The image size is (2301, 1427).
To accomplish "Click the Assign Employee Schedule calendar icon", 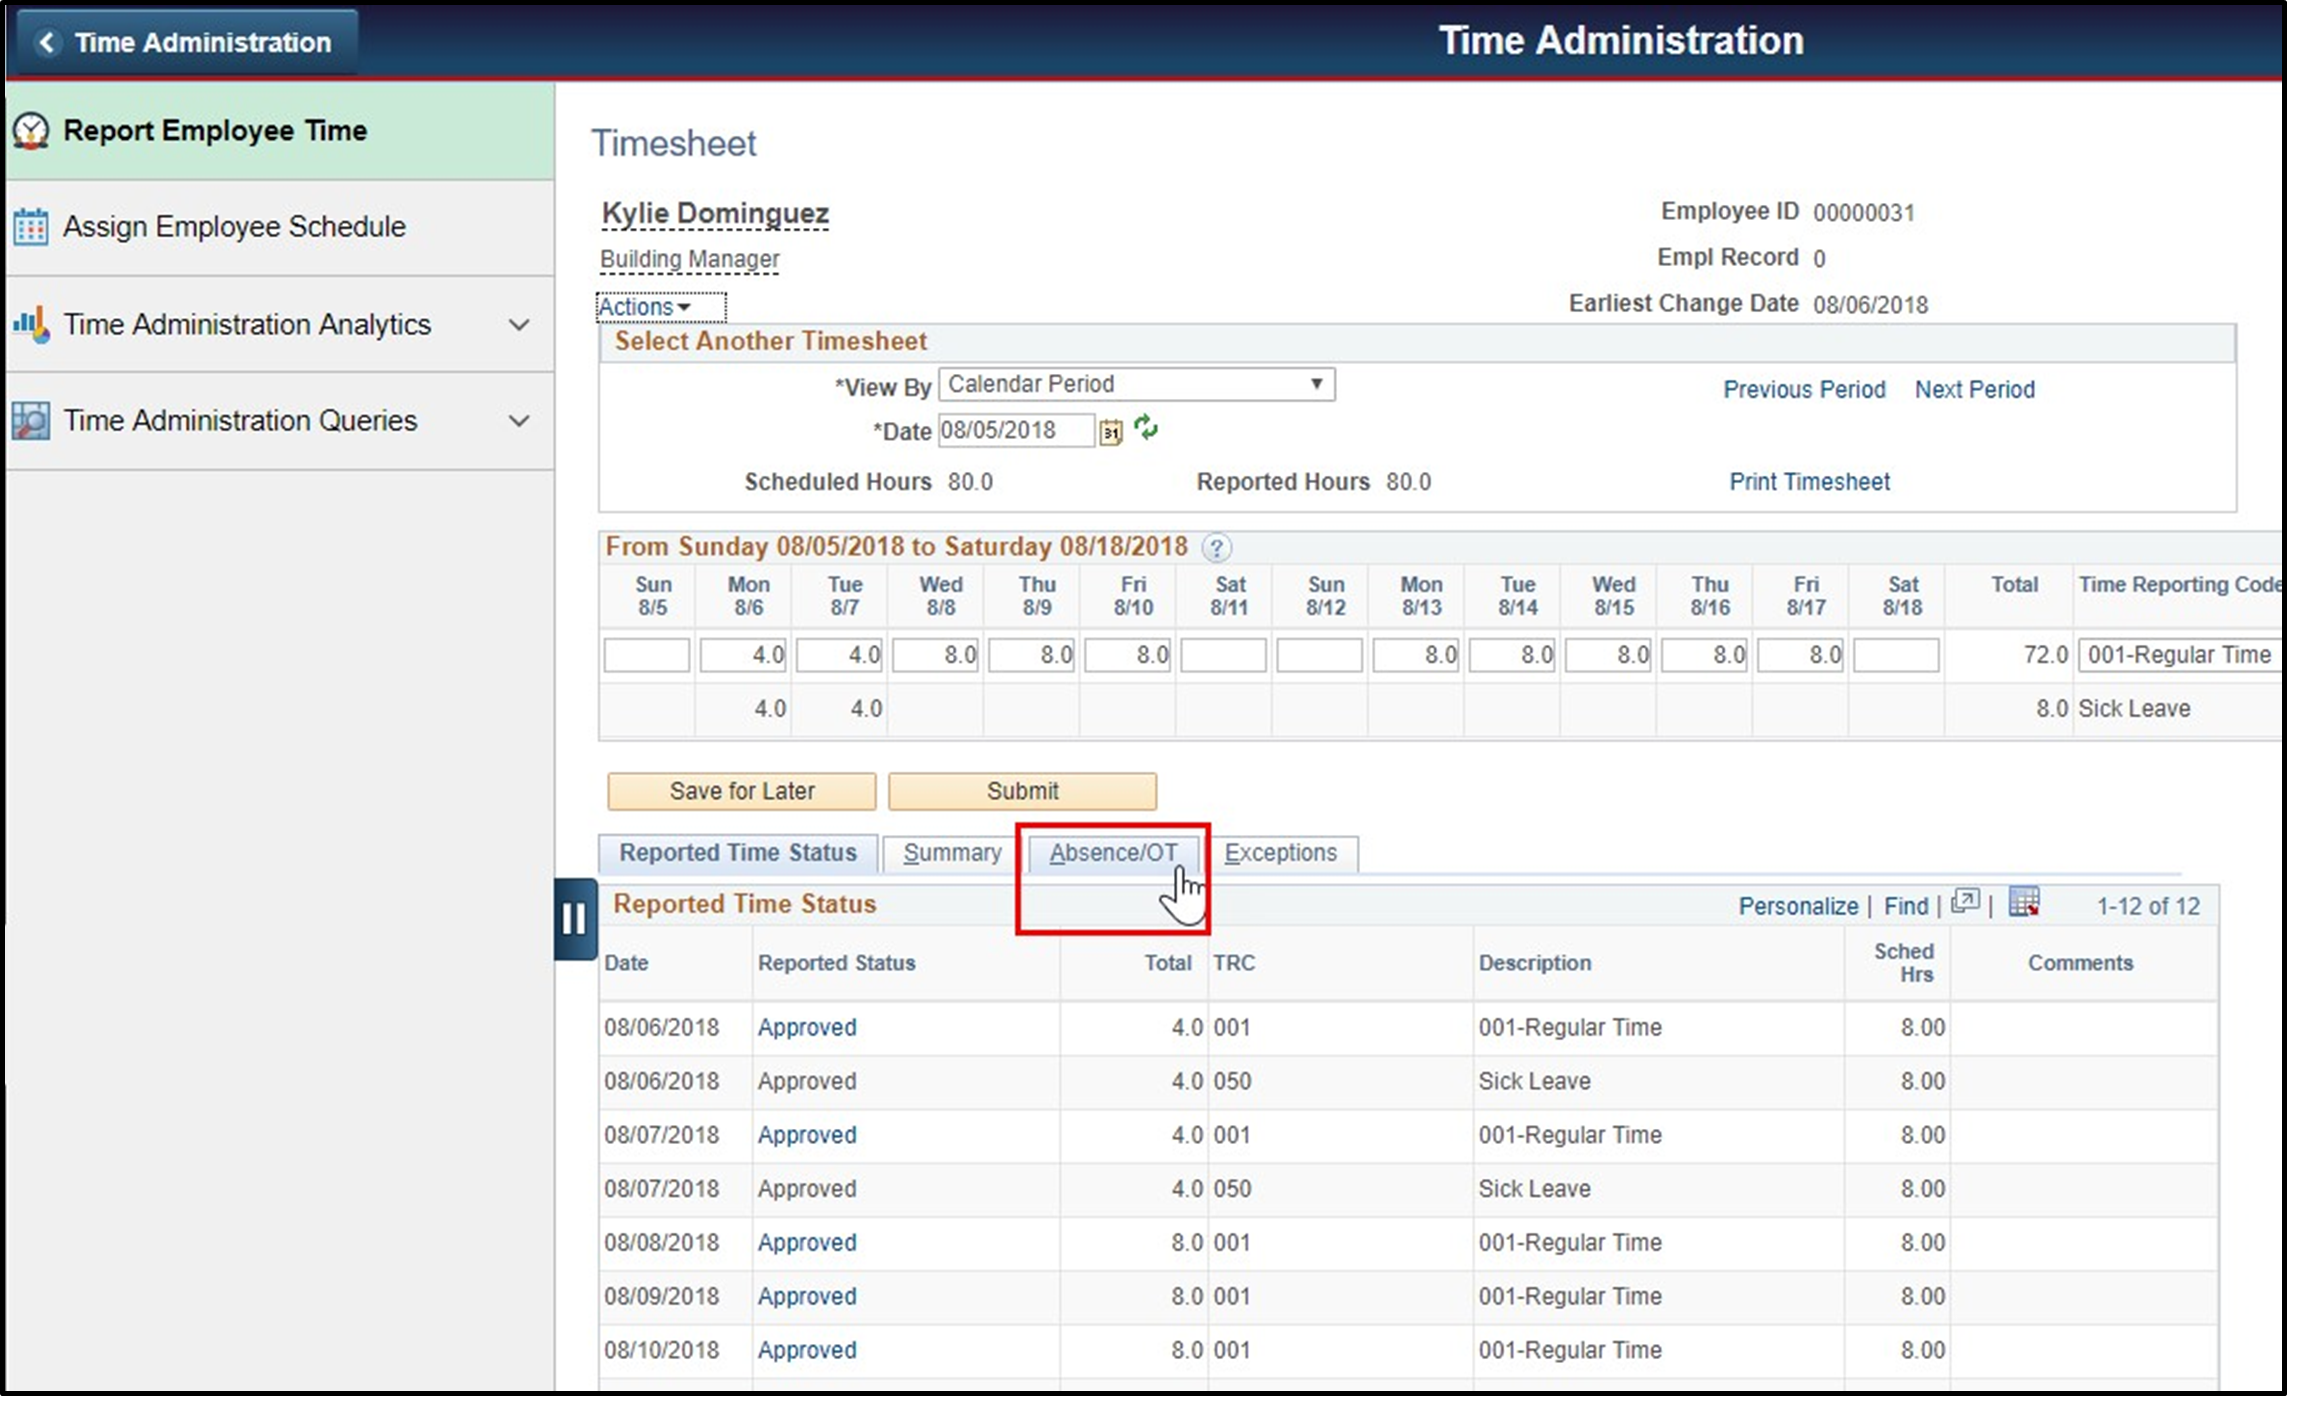I will tap(30, 226).
